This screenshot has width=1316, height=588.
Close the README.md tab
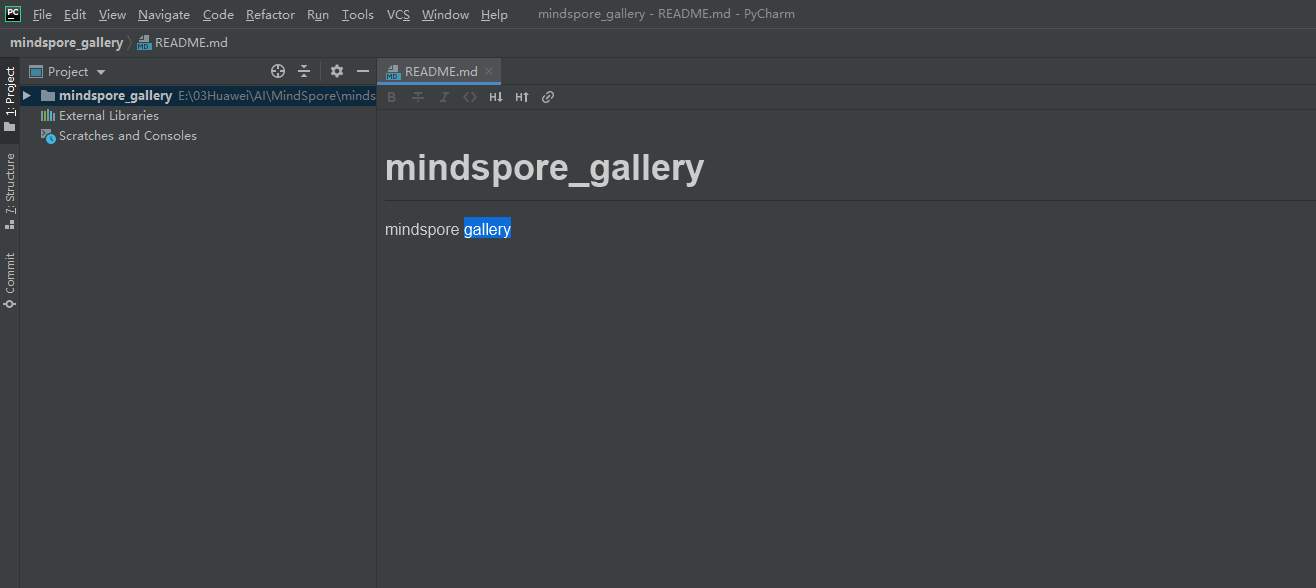pyautogui.click(x=489, y=72)
